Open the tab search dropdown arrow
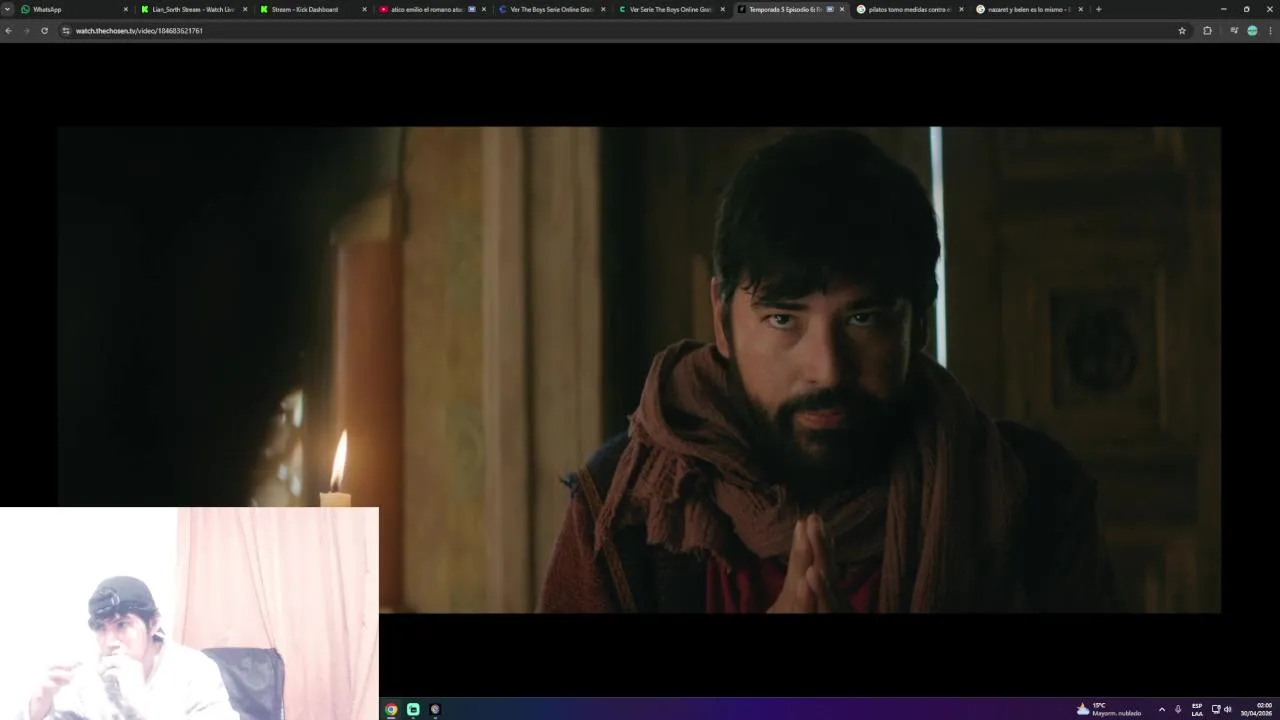Screen dimensions: 1280x720 [7, 9]
